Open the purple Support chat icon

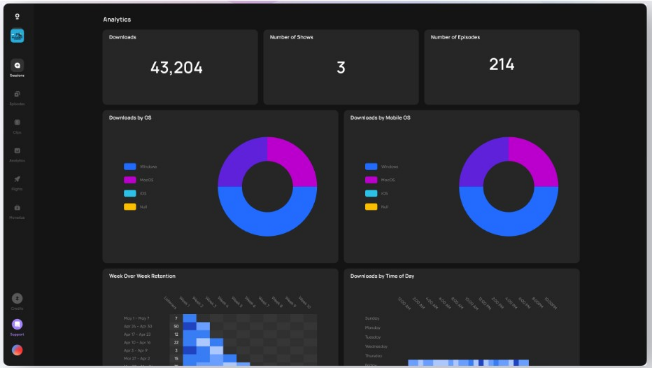tap(17, 324)
